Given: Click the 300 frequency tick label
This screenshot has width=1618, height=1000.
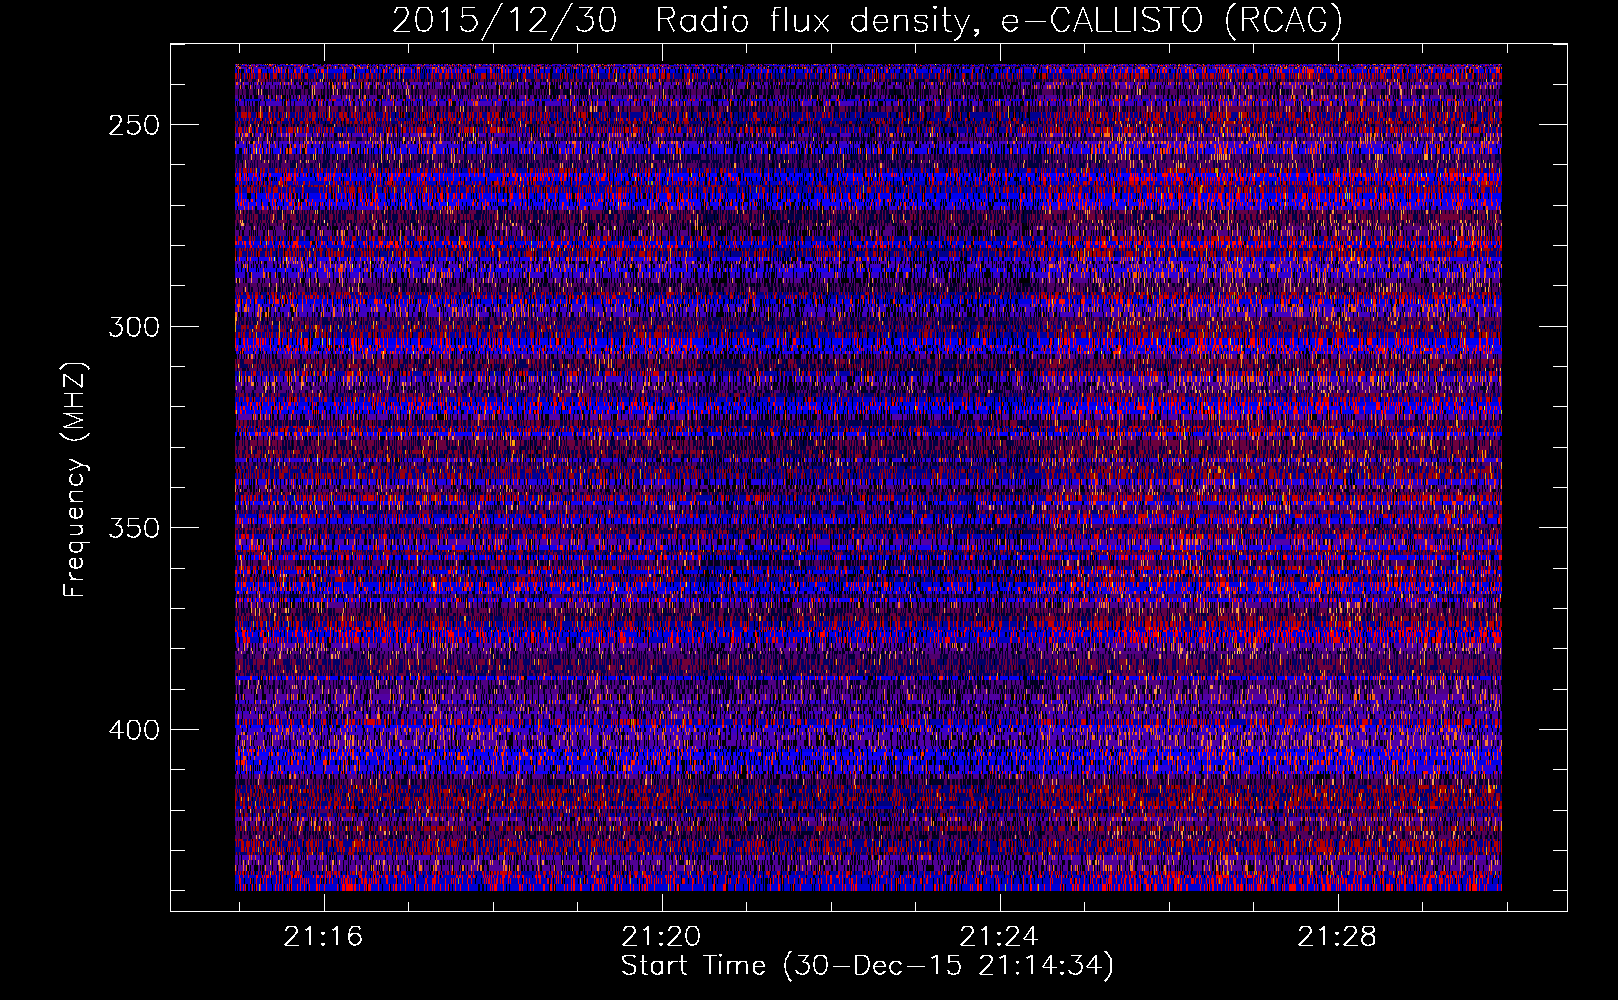Looking at the screenshot, I should coord(133,327).
